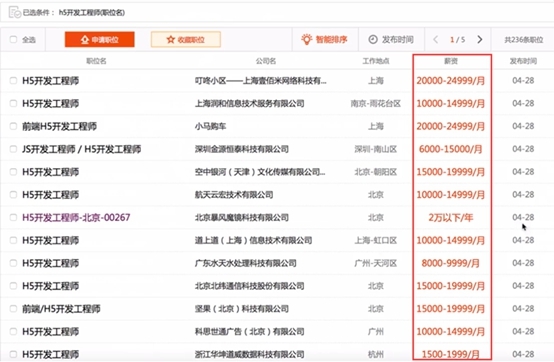The image size is (554, 362).
Task: Check the 上海润和信息技术 row checkbox
Action: coord(13,103)
